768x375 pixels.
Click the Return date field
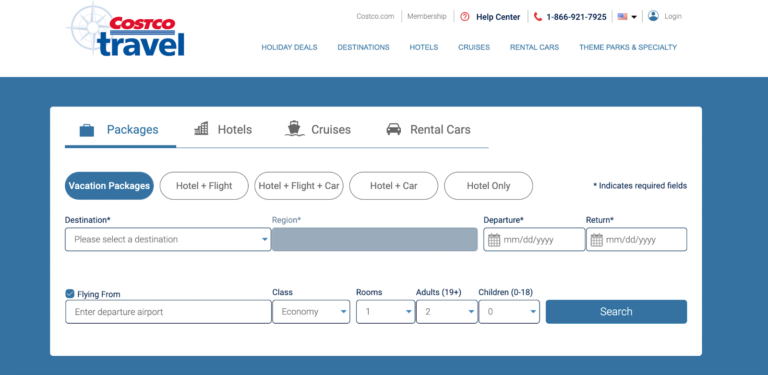[x=637, y=239]
